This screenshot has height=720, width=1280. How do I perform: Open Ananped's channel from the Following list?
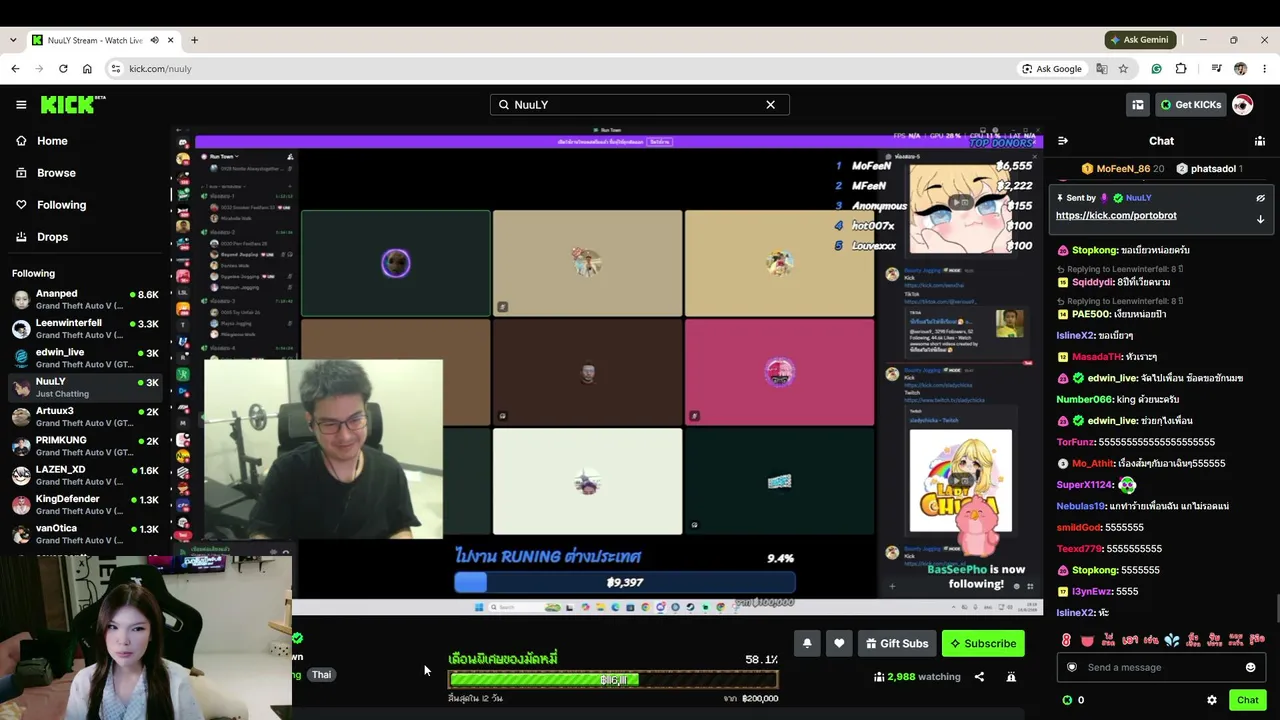coord(85,300)
